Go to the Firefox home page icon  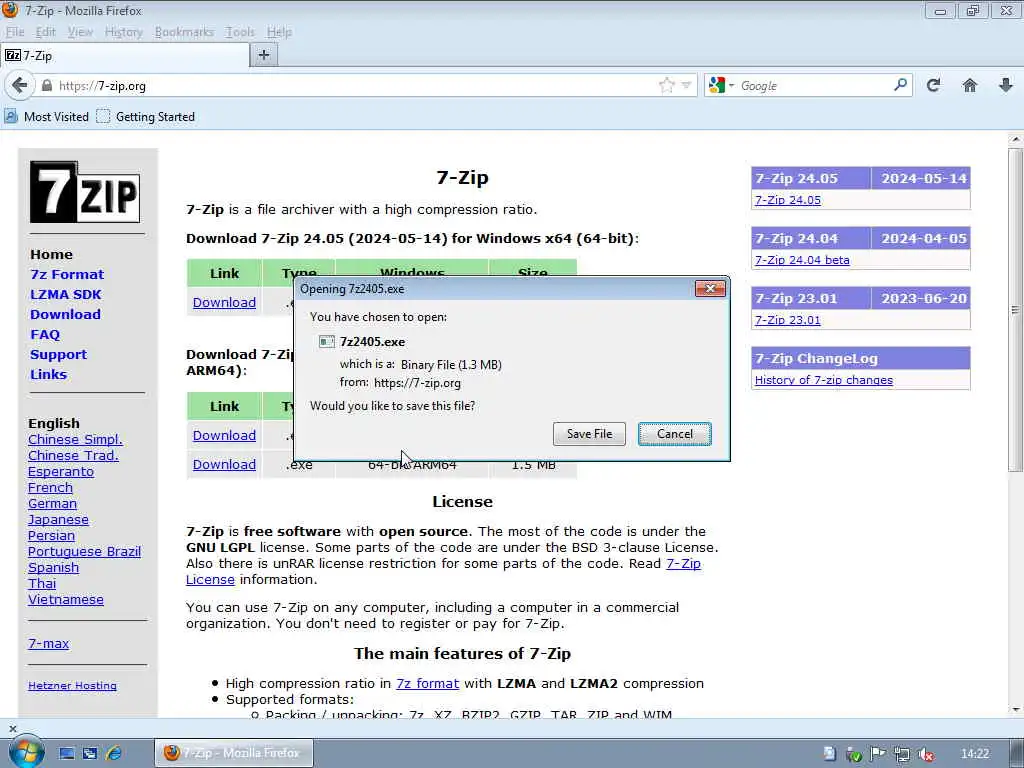(970, 86)
